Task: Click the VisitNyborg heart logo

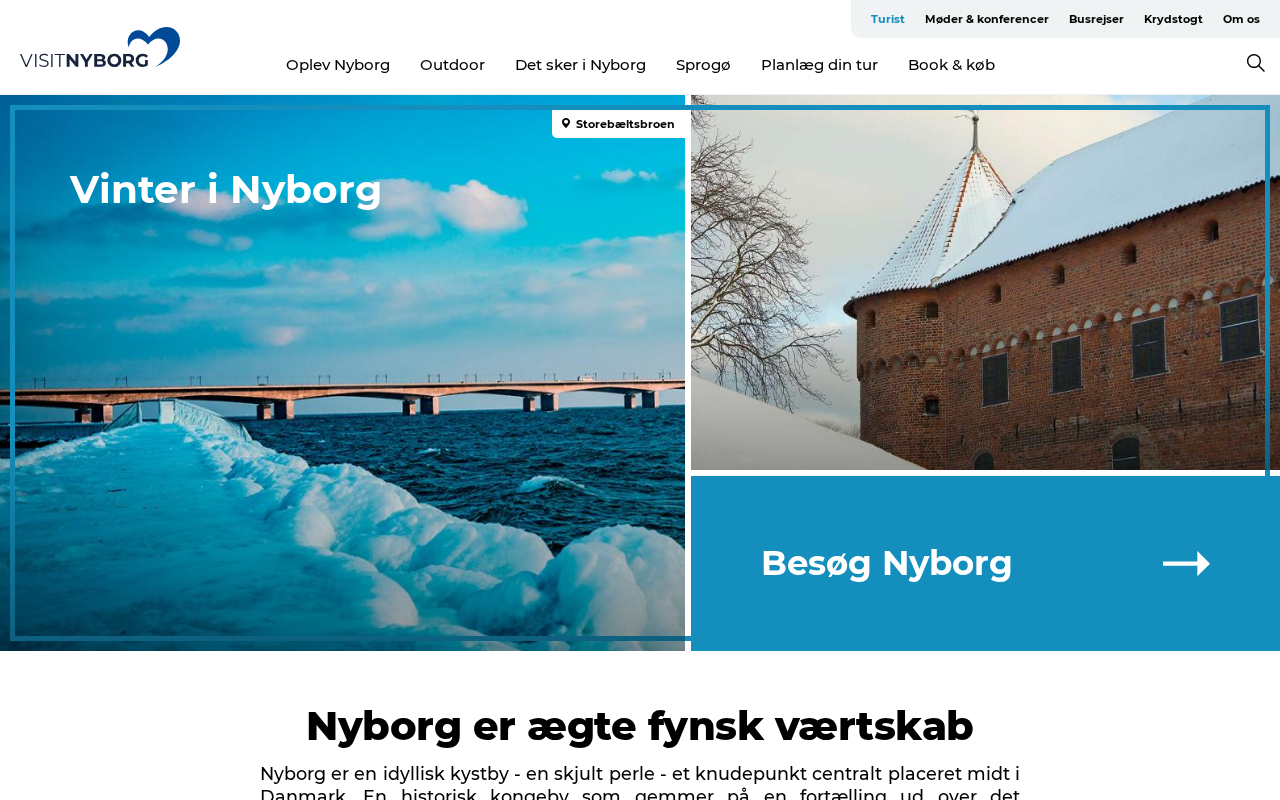Action: tap(100, 48)
